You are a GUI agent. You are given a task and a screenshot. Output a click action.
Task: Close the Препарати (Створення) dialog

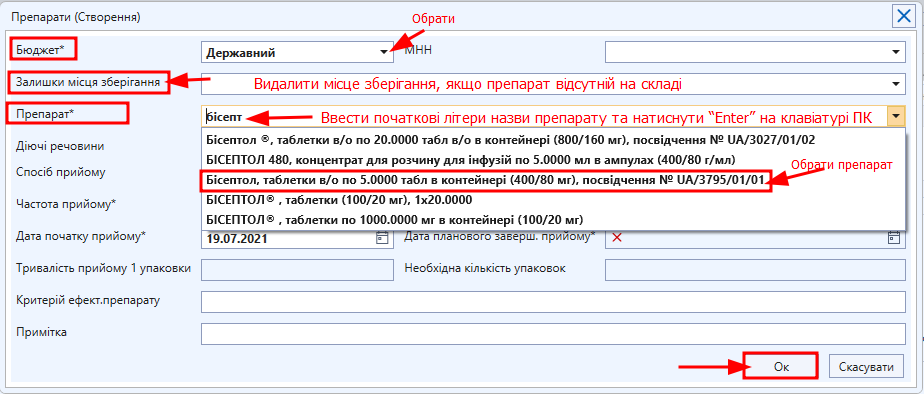[903, 16]
